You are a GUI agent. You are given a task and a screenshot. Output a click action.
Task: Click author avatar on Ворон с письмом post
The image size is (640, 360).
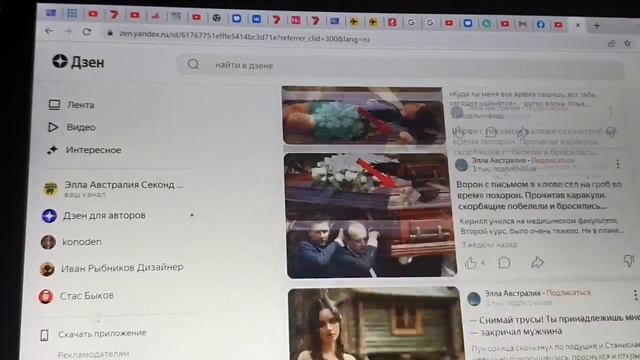(x=461, y=165)
